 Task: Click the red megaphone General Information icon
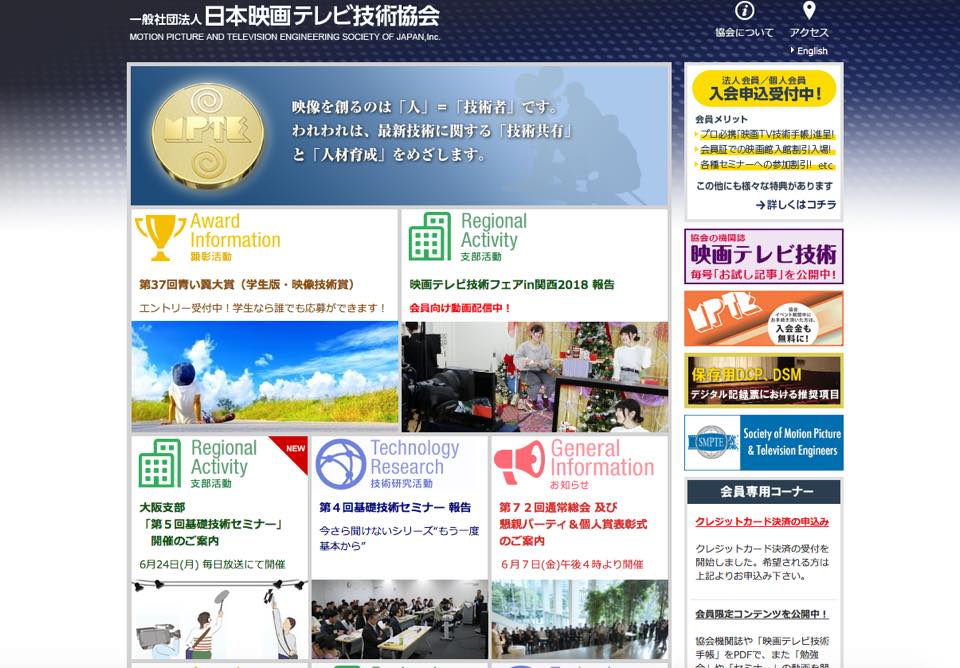[520, 462]
